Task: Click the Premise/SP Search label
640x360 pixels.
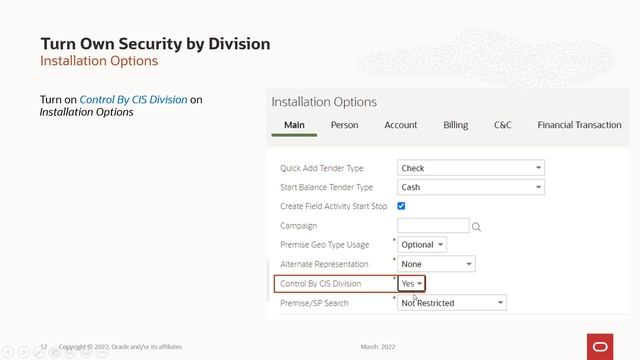Action: 314,303
